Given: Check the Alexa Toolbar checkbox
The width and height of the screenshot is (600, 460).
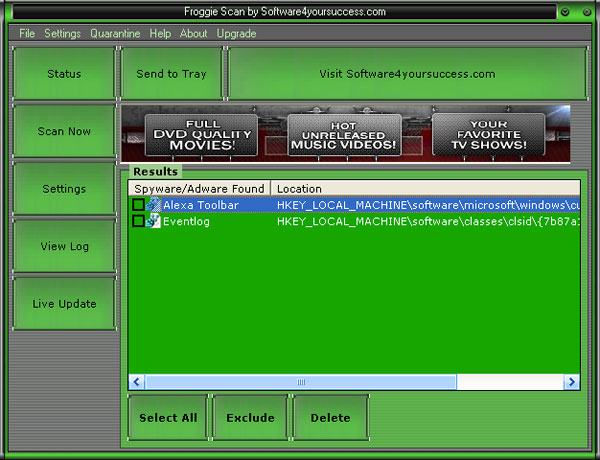Looking at the screenshot, I should 138,205.
